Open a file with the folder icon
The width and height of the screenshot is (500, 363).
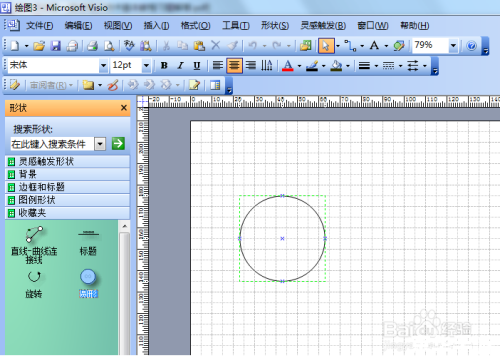point(39,46)
